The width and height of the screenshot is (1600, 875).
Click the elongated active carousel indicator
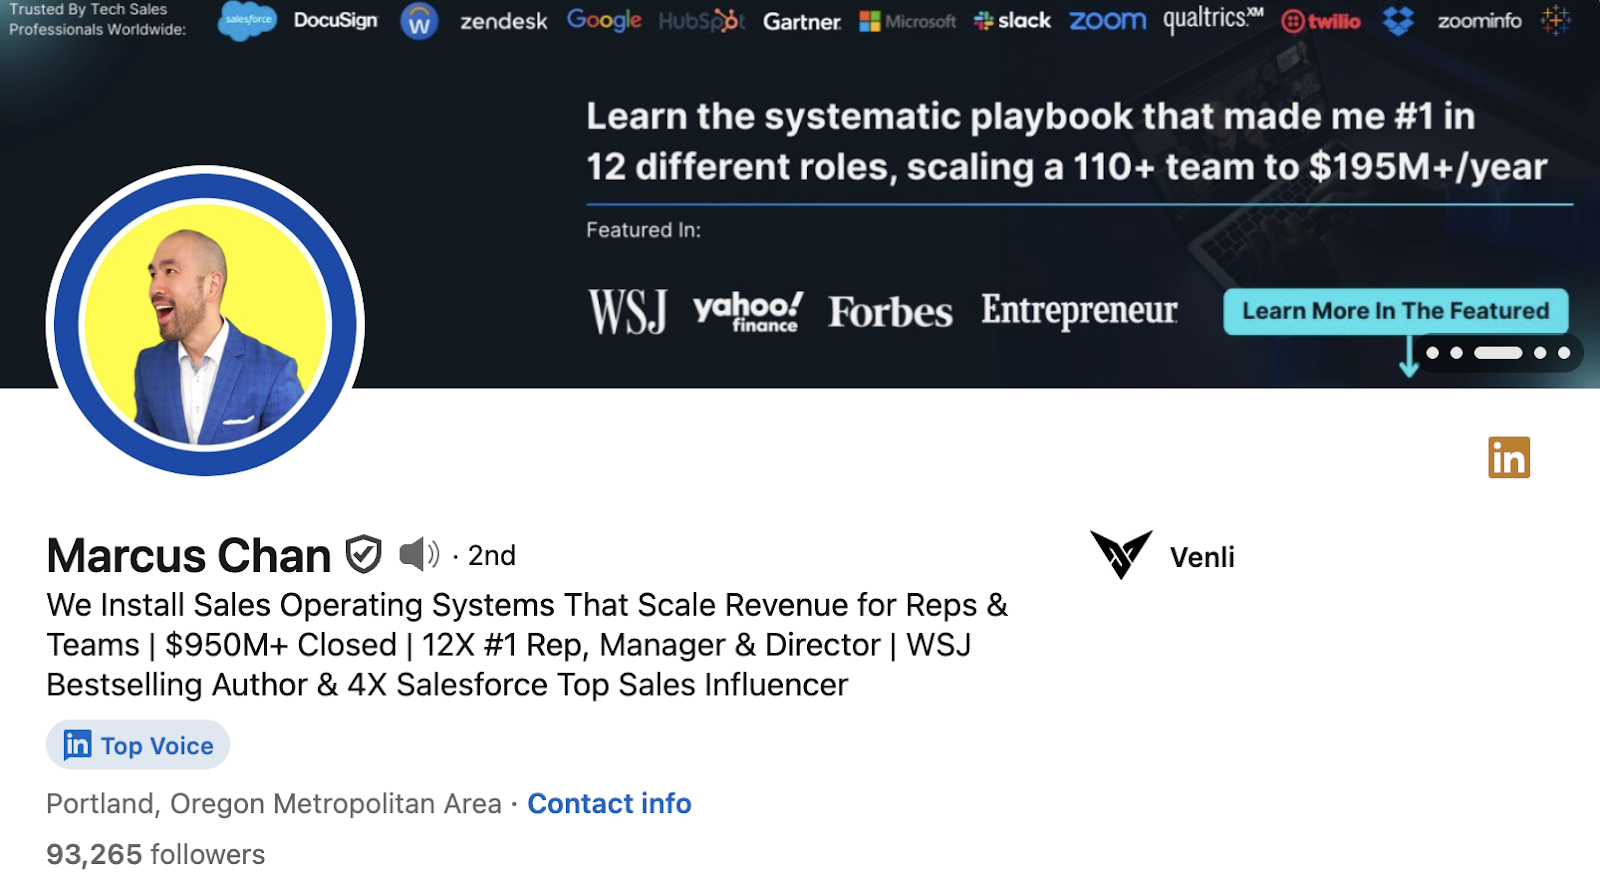[x=1498, y=353]
